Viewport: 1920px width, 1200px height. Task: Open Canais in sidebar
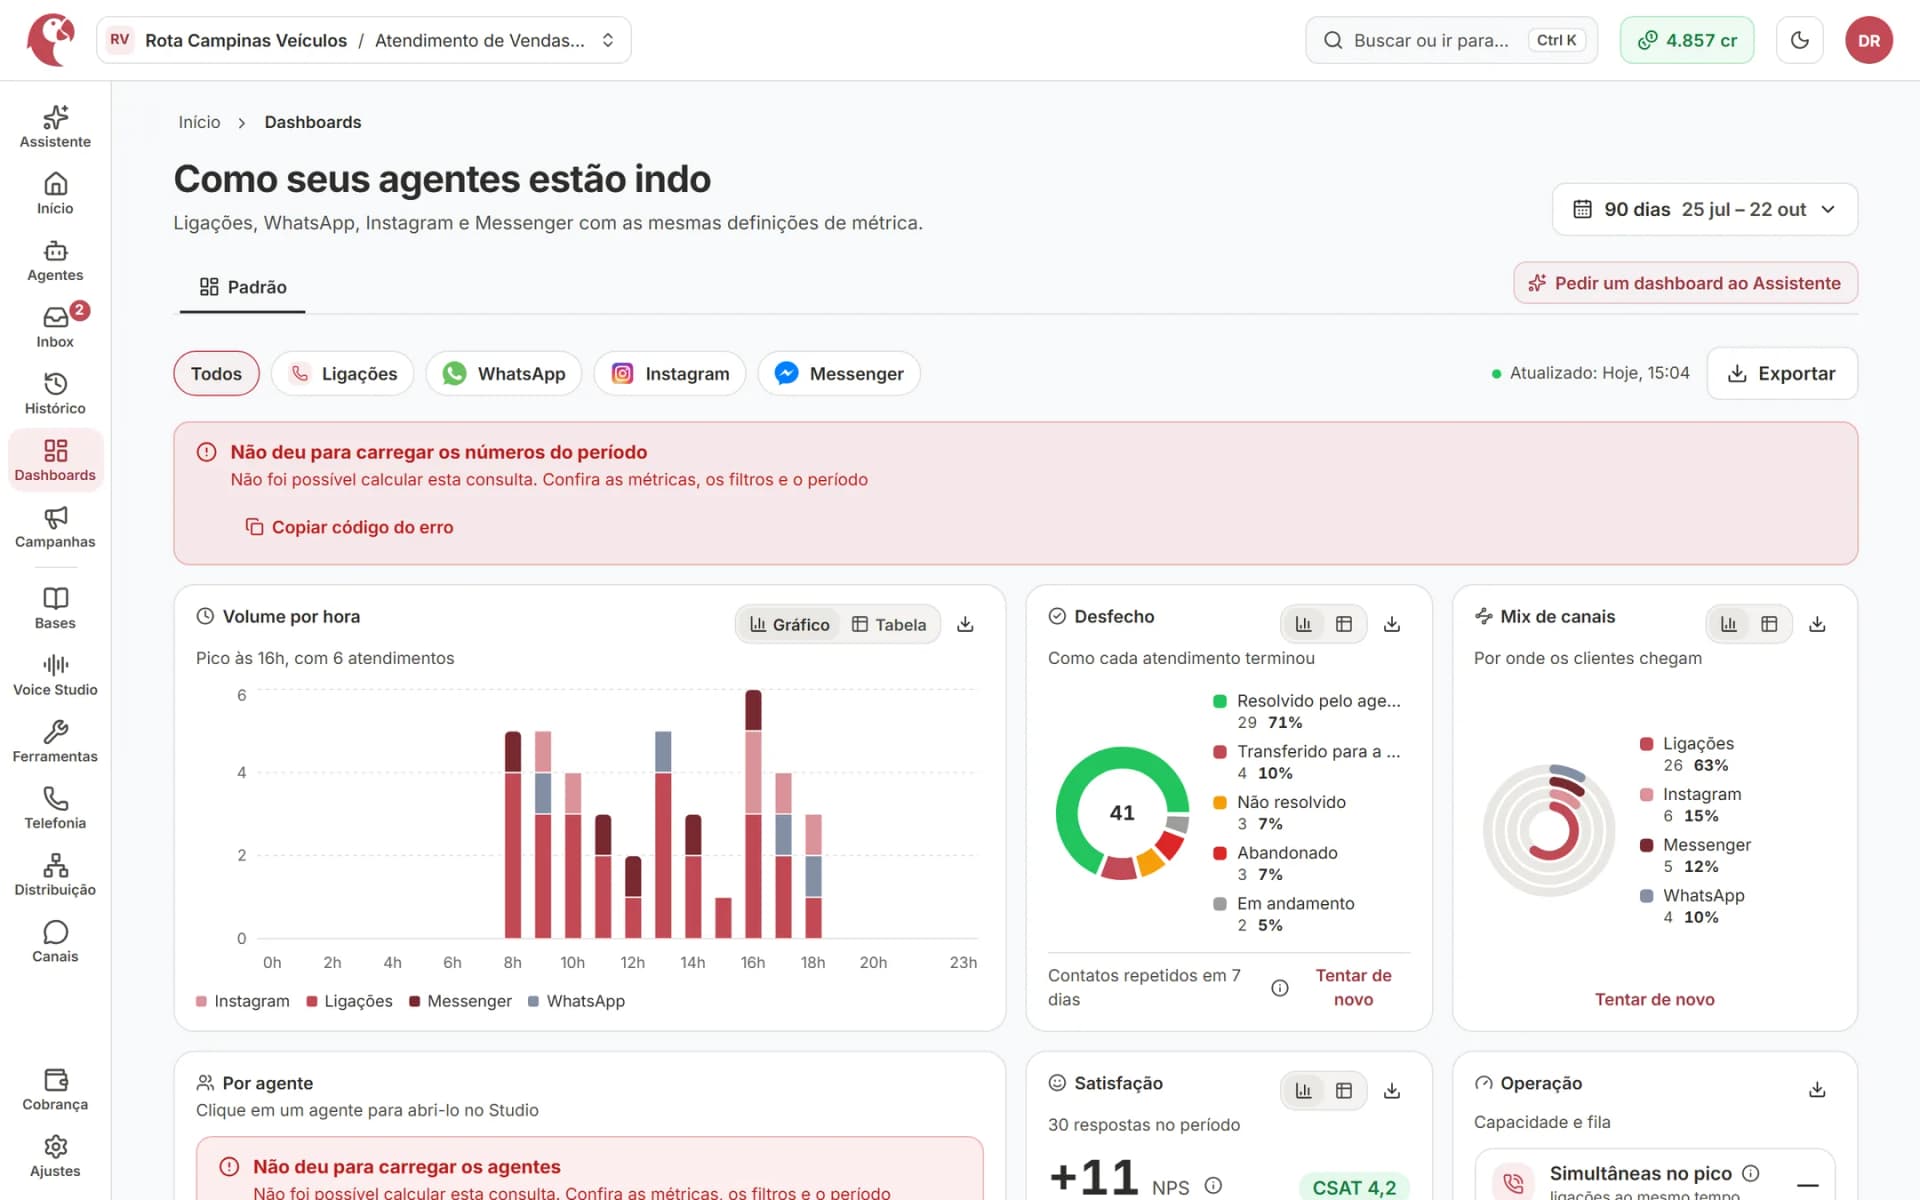55,942
